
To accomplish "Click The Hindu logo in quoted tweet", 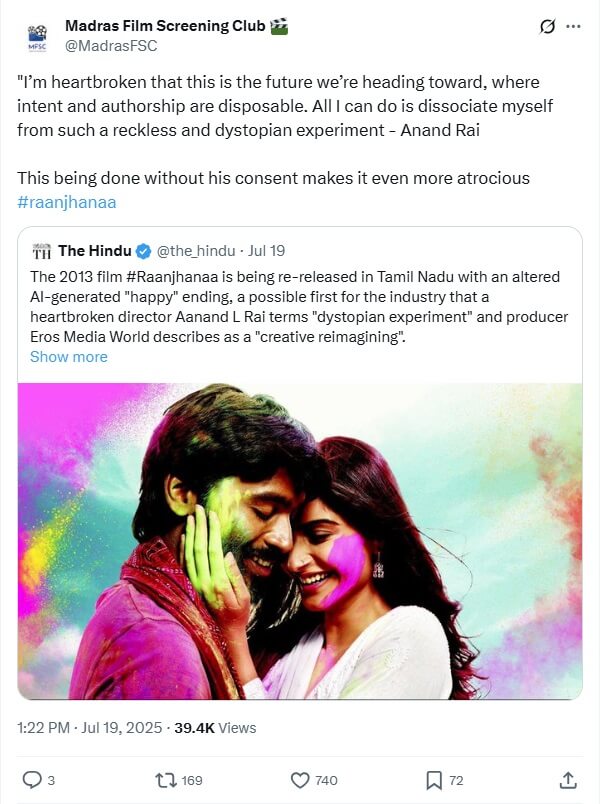I will point(42,251).
